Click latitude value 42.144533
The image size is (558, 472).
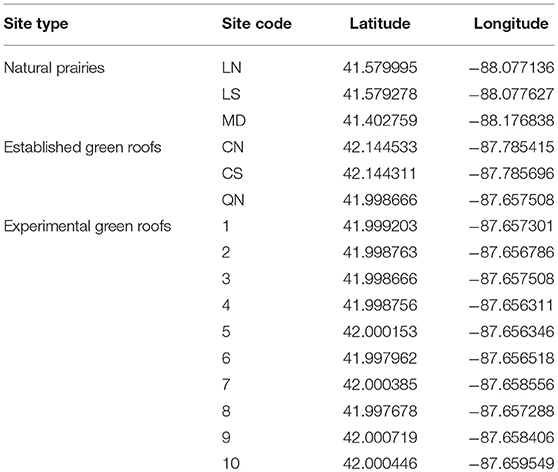(x=380, y=147)
